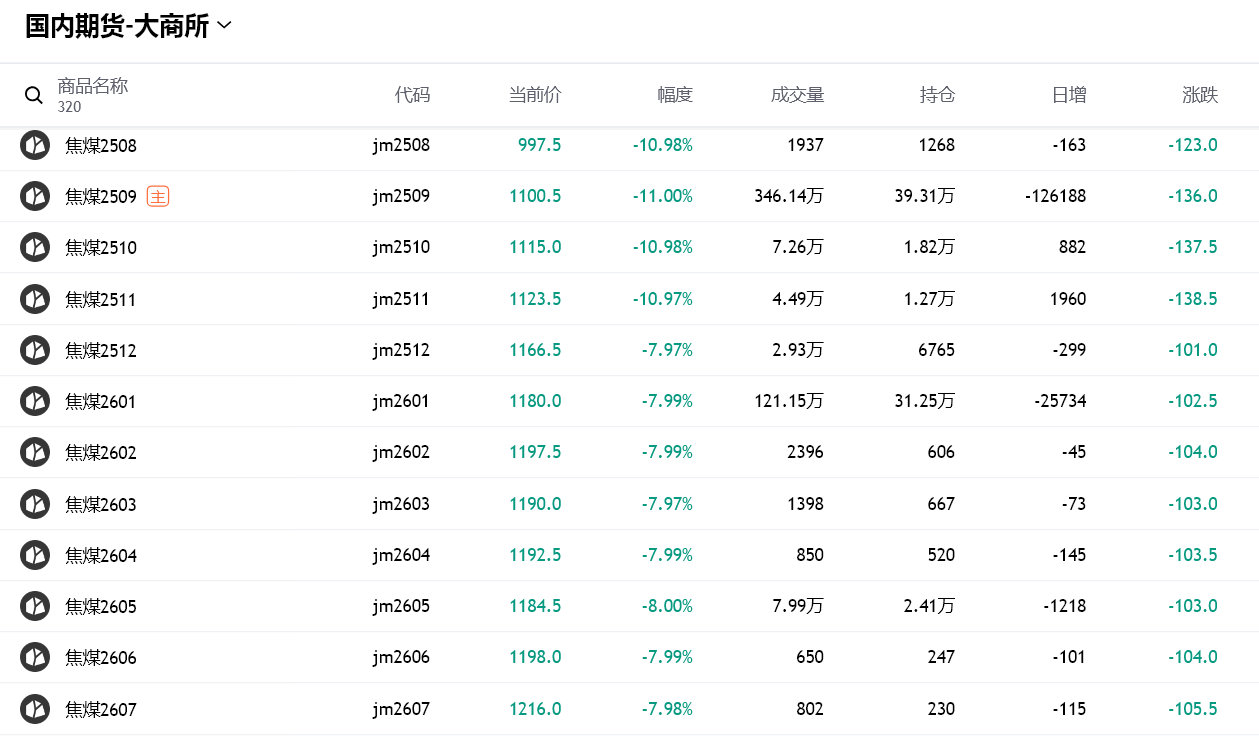Select the 焦煤2602 contract name
Viewport: 1259px width, 739px height.
101,453
